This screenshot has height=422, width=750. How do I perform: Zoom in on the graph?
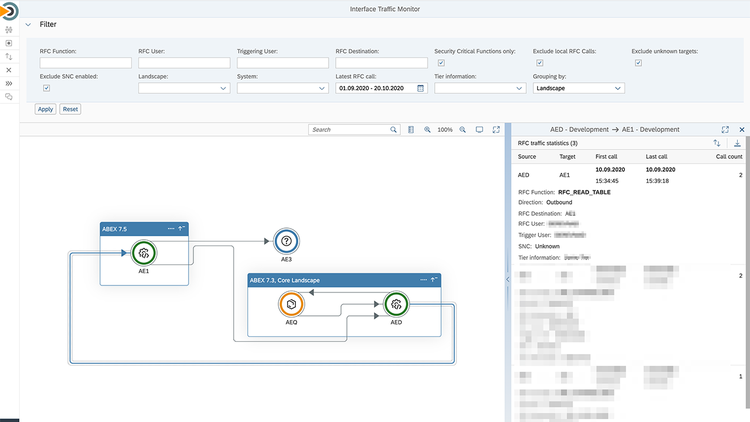(x=427, y=130)
